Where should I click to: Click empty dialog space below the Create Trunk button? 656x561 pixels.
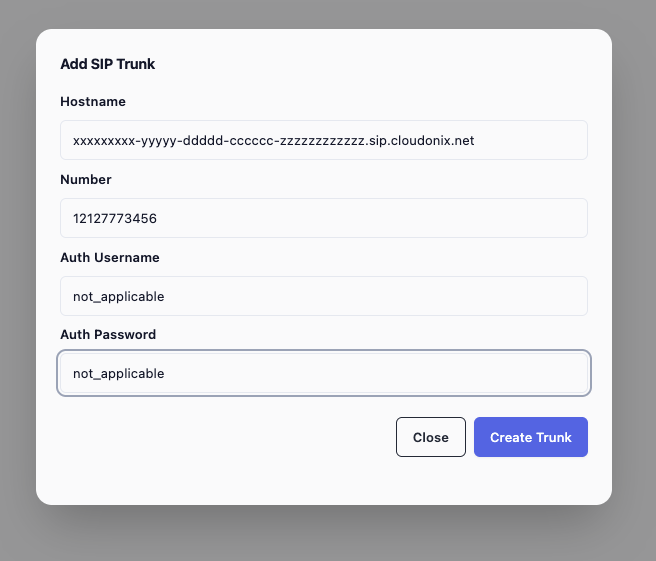point(530,482)
